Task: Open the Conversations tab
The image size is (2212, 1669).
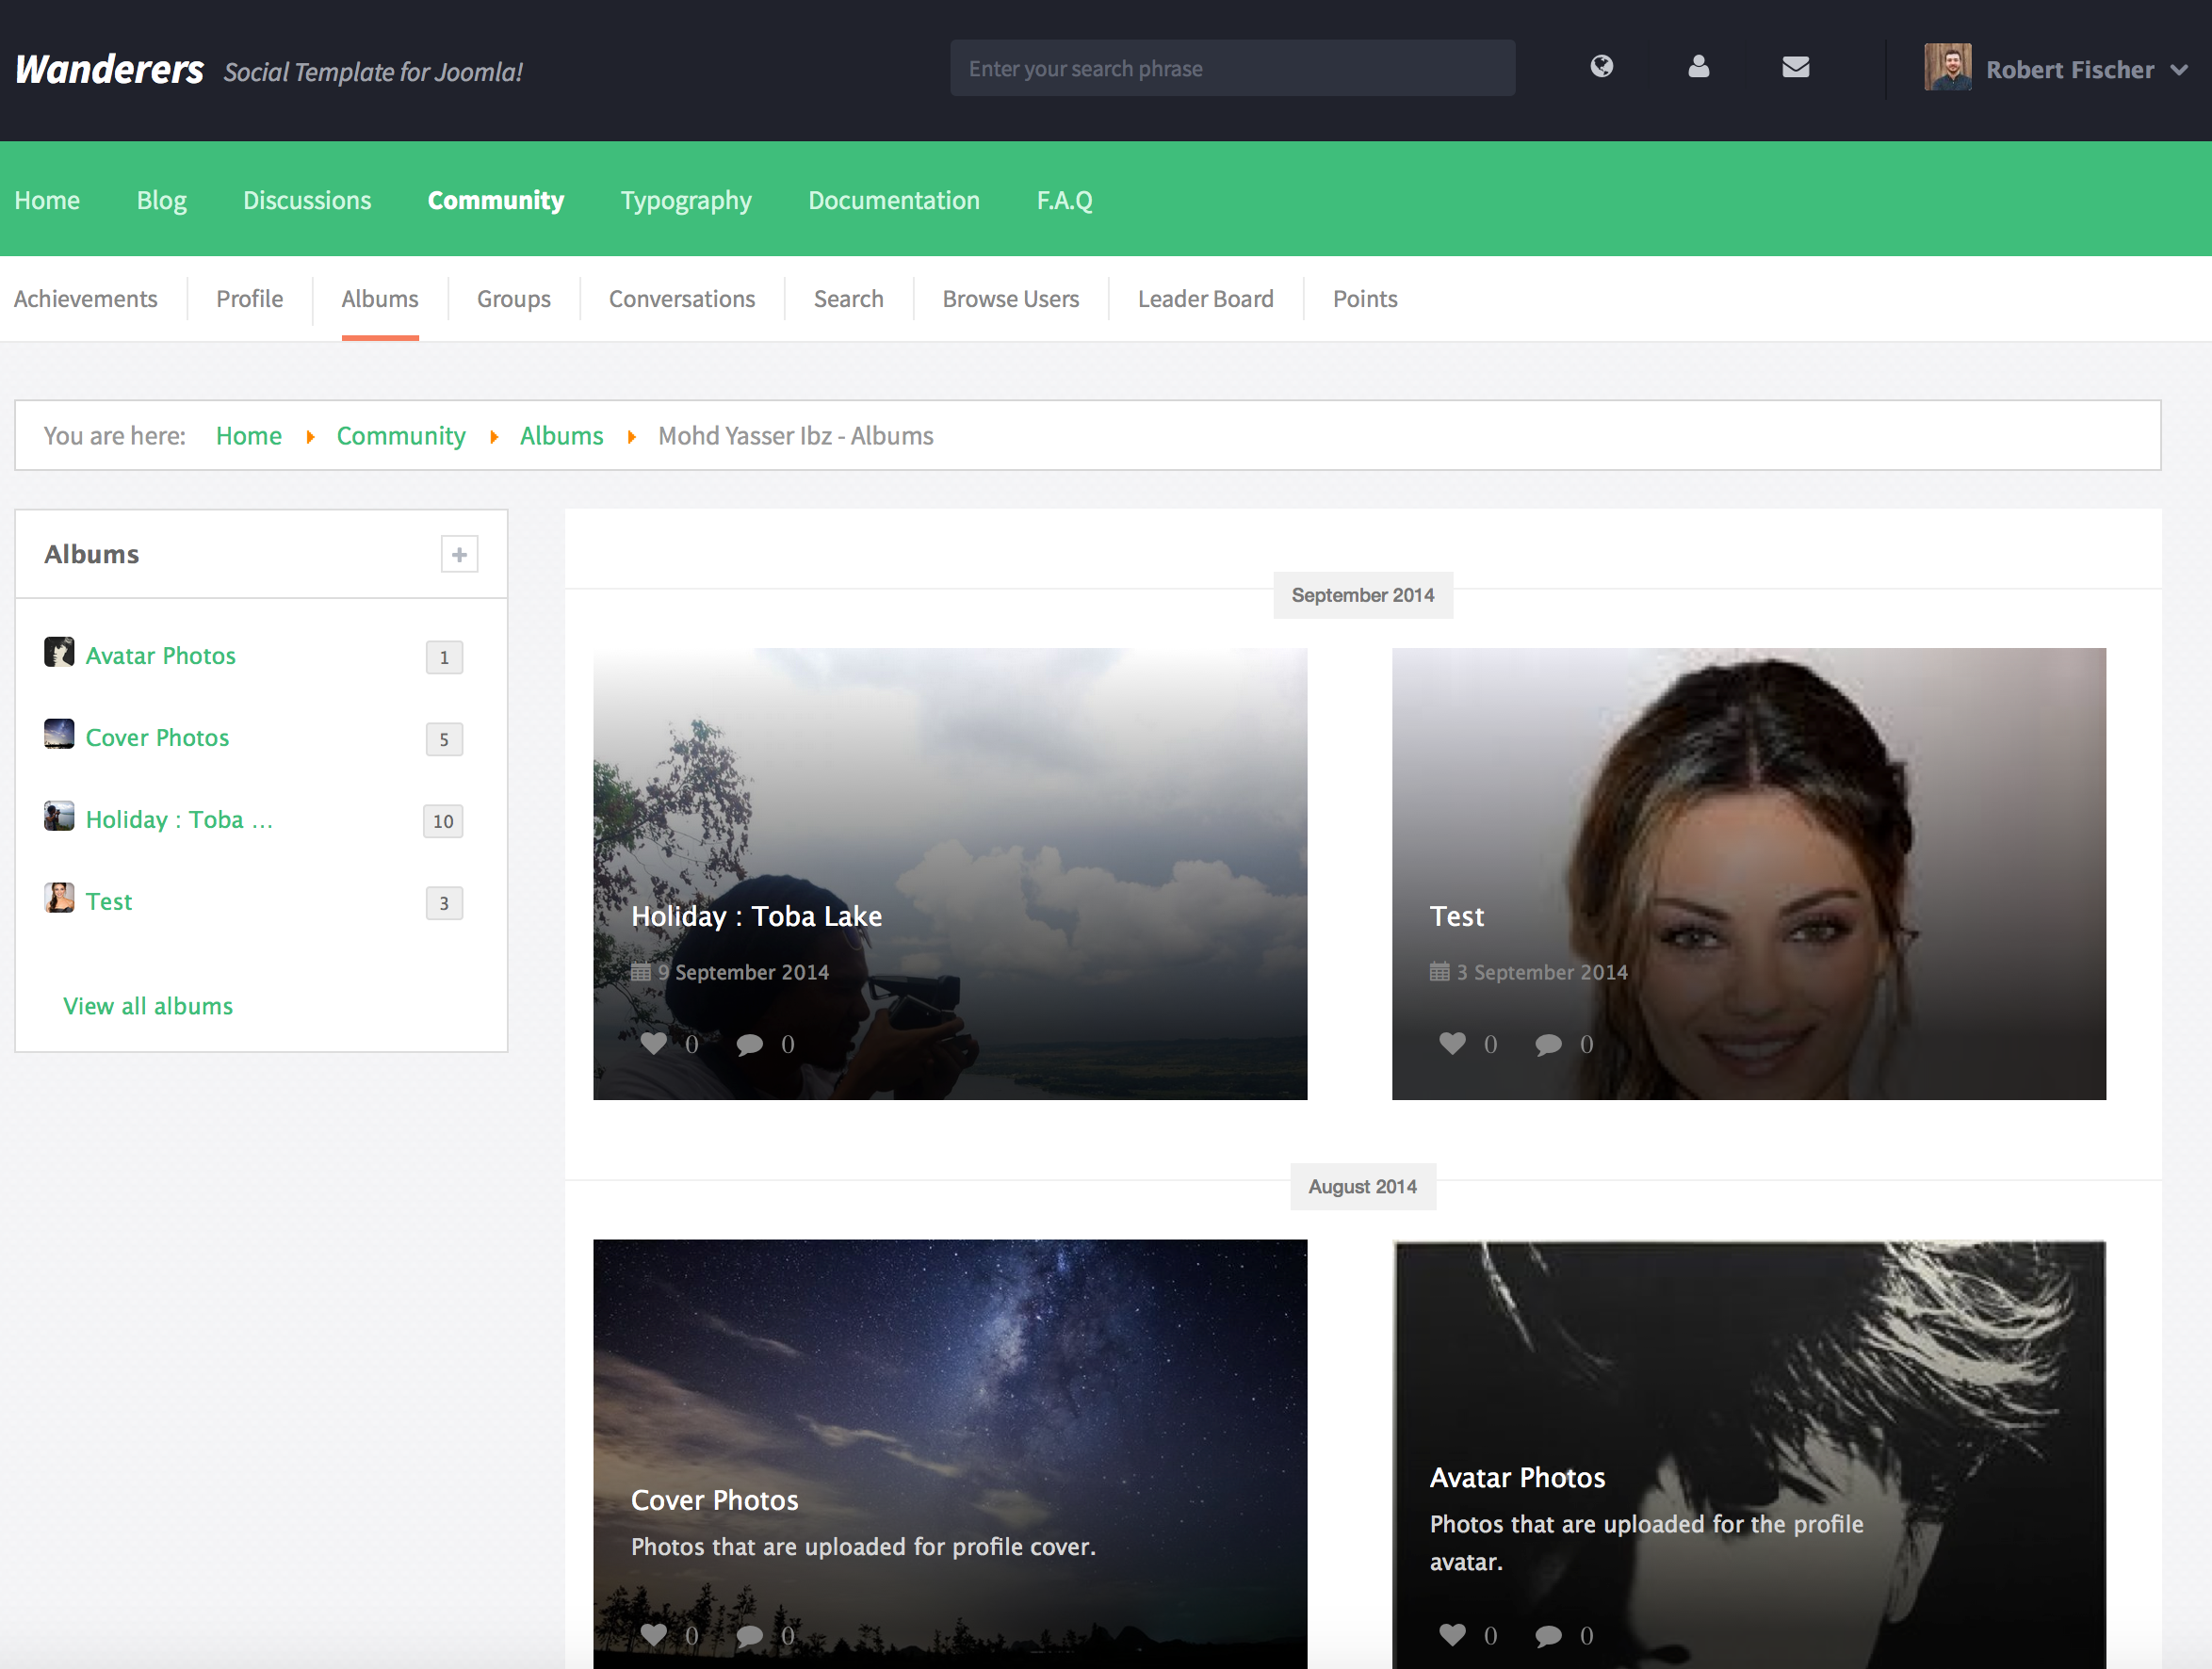Action: point(682,299)
